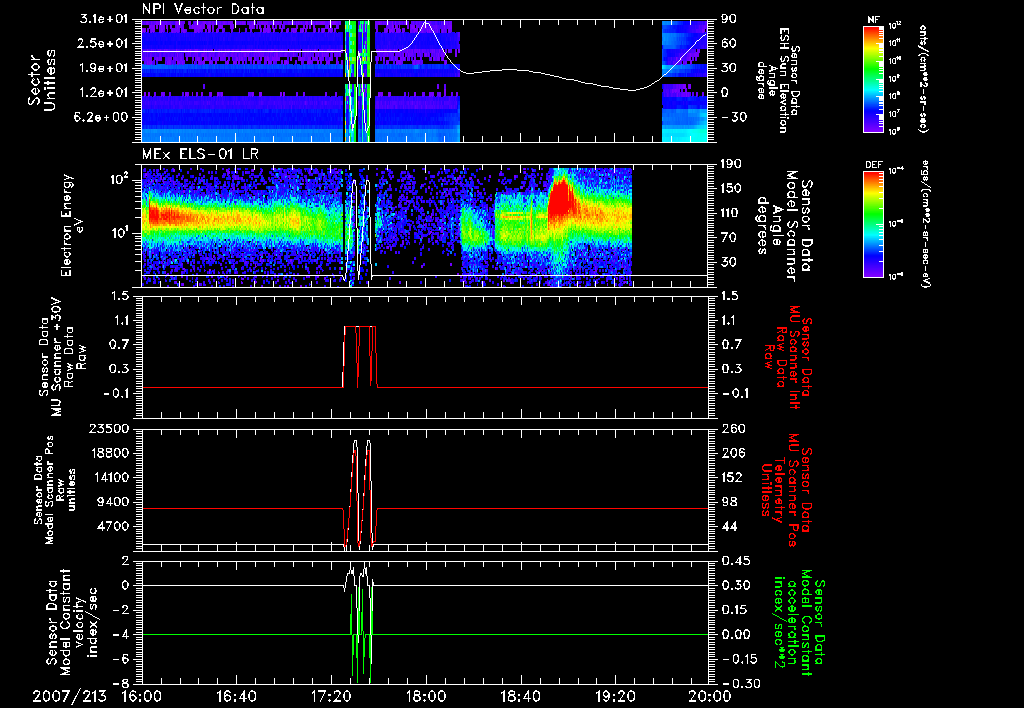1024x708 pixels.
Task: Click the "18800" scanner position tick label
Action: 110,453
